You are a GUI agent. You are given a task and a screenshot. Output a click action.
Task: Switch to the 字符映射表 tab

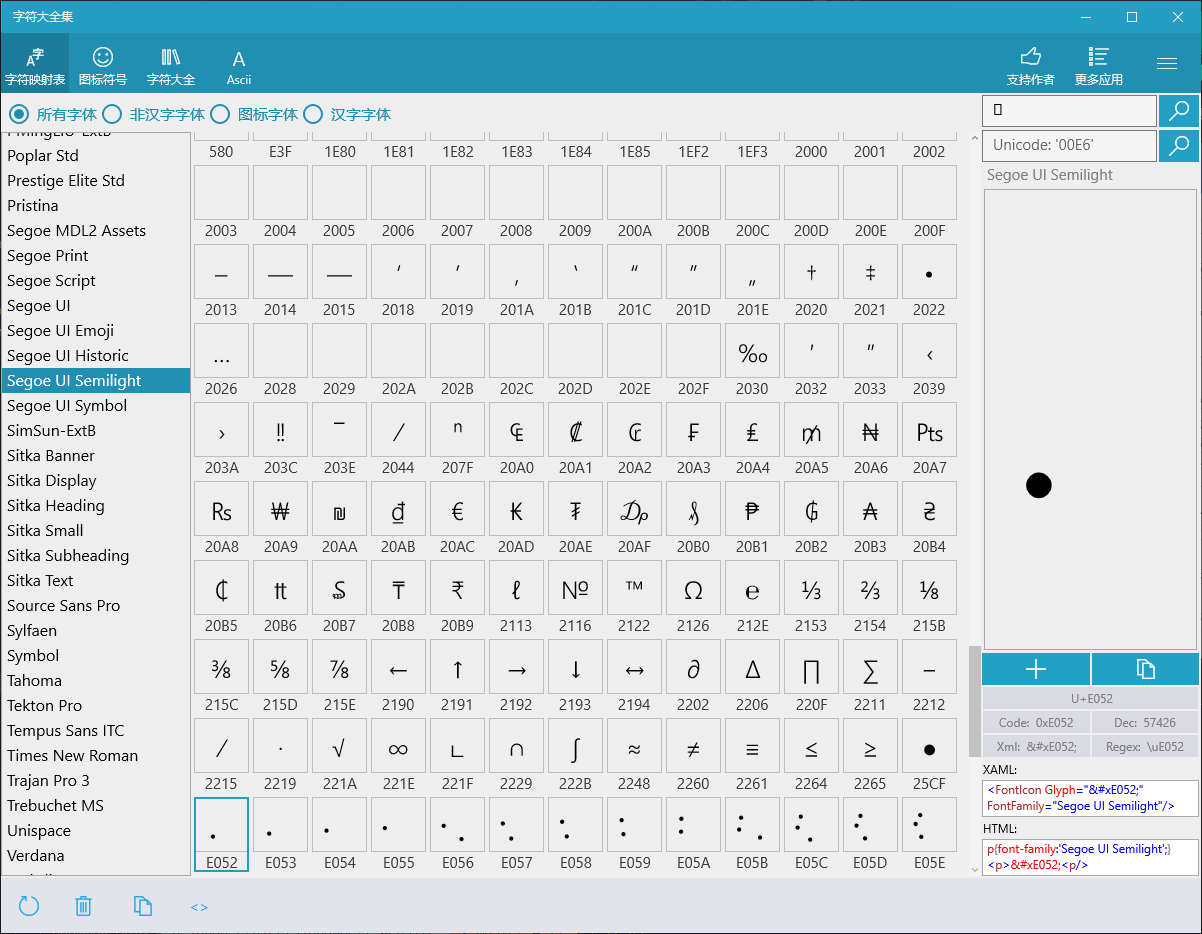pos(35,63)
